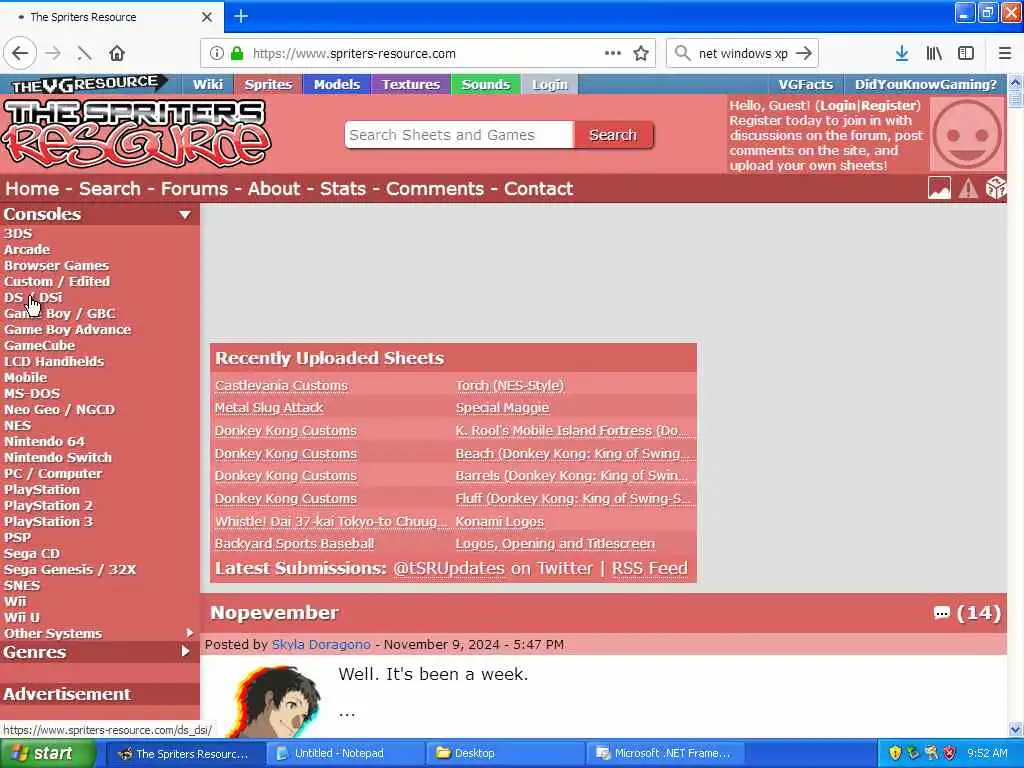Click page scrollbar down arrow

(x=1015, y=729)
